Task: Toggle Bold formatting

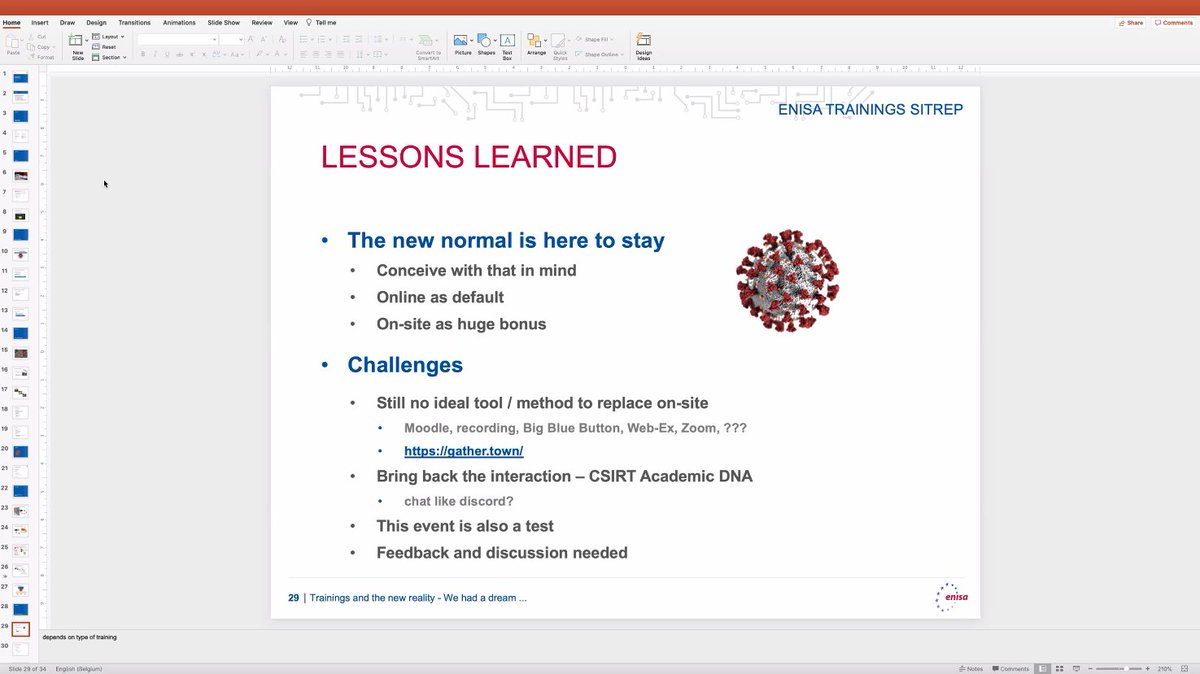Action: point(143,54)
